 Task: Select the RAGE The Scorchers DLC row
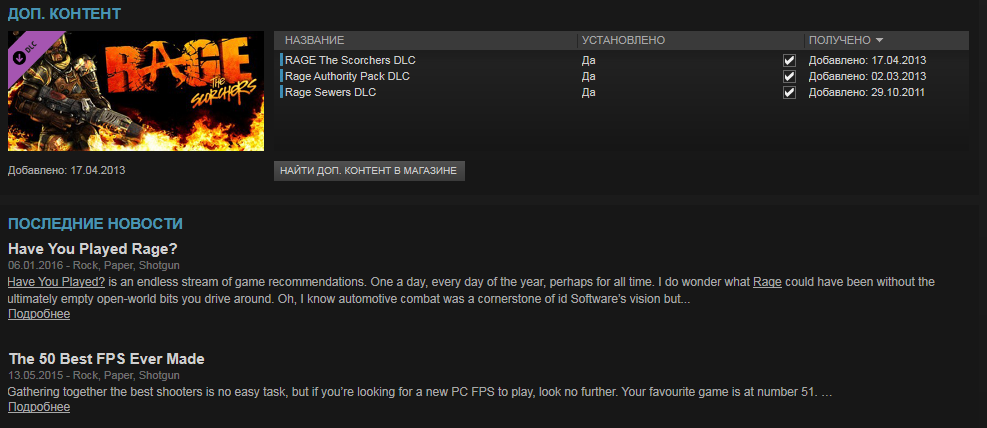pyautogui.click(x=350, y=60)
